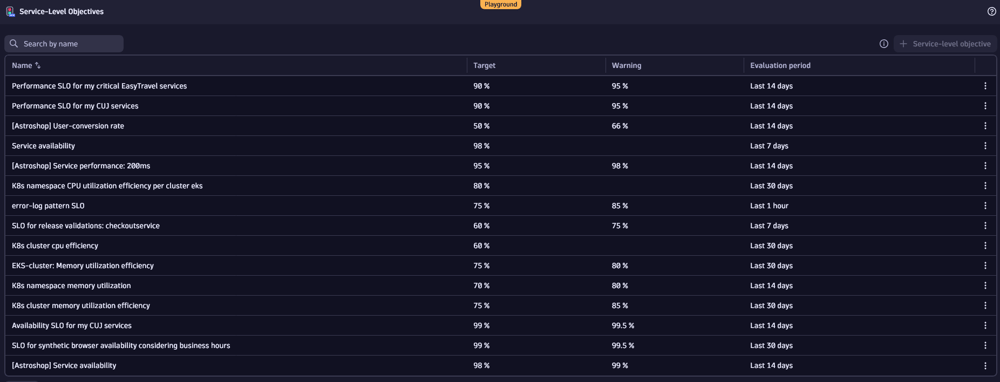The width and height of the screenshot is (1000, 382).
Task: Click the Service-Level Objectives app icon
Action: pos(10,11)
